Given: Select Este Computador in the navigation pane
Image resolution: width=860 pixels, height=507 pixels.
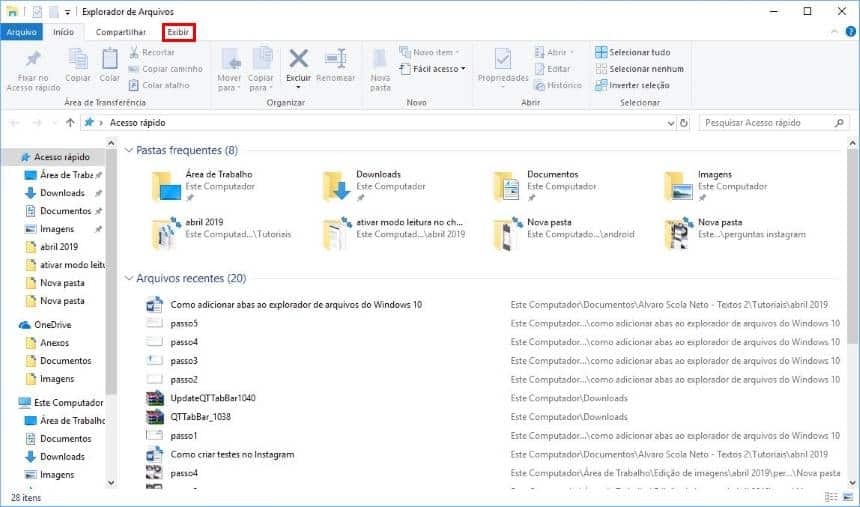Looking at the screenshot, I should (68, 403).
